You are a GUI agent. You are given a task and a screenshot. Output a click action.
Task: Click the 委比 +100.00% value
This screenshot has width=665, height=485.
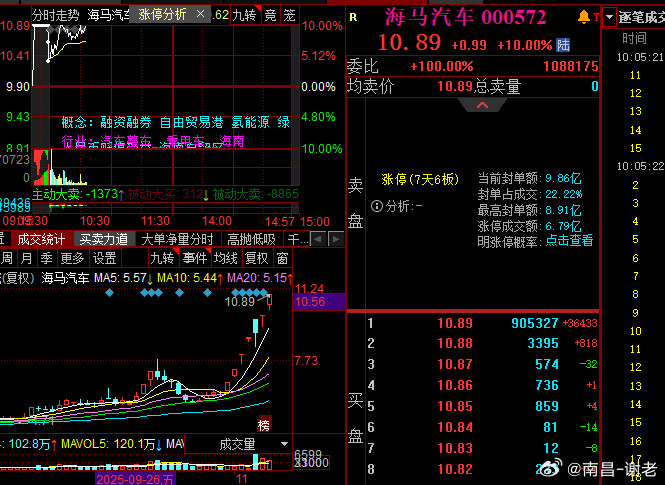pyautogui.click(x=441, y=66)
